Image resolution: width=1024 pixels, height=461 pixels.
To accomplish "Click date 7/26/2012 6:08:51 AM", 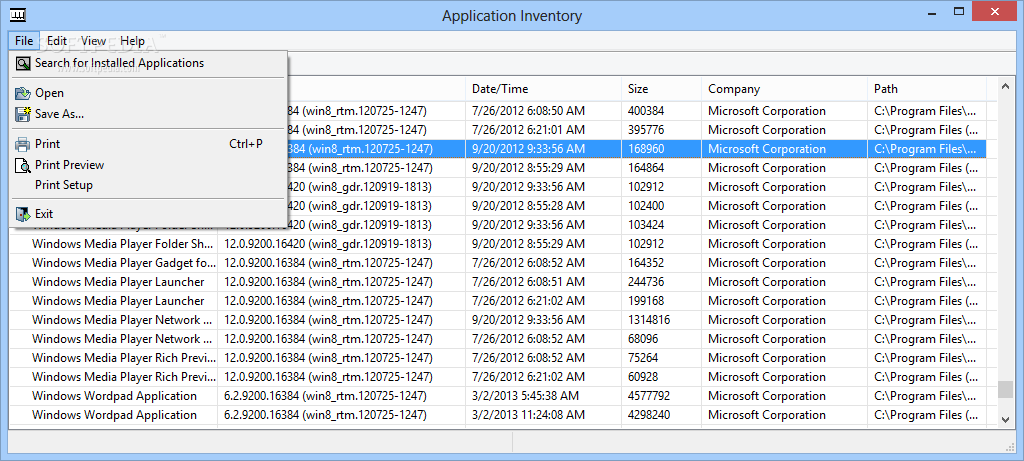I will (x=528, y=282).
